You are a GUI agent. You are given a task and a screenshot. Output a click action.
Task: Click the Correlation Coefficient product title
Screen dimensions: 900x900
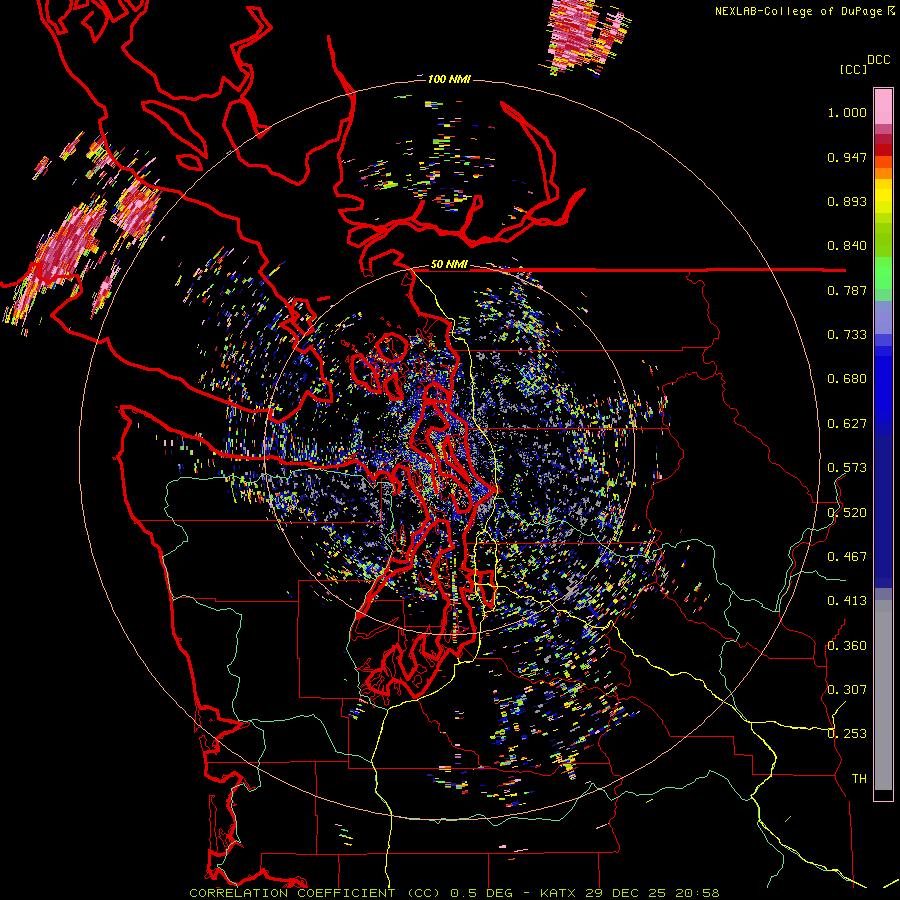coord(315,893)
